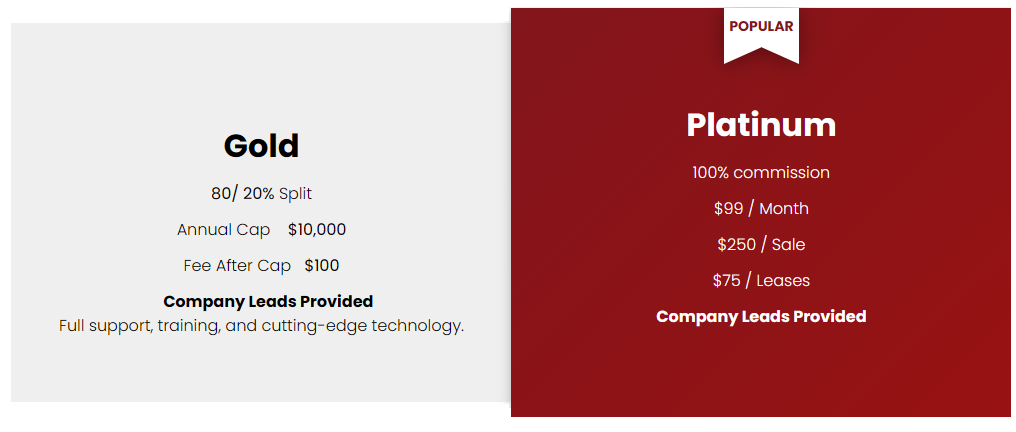Click Company Leads Provided in Gold card
1016x432 pixels.
pyautogui.click(x=268, y=301)
